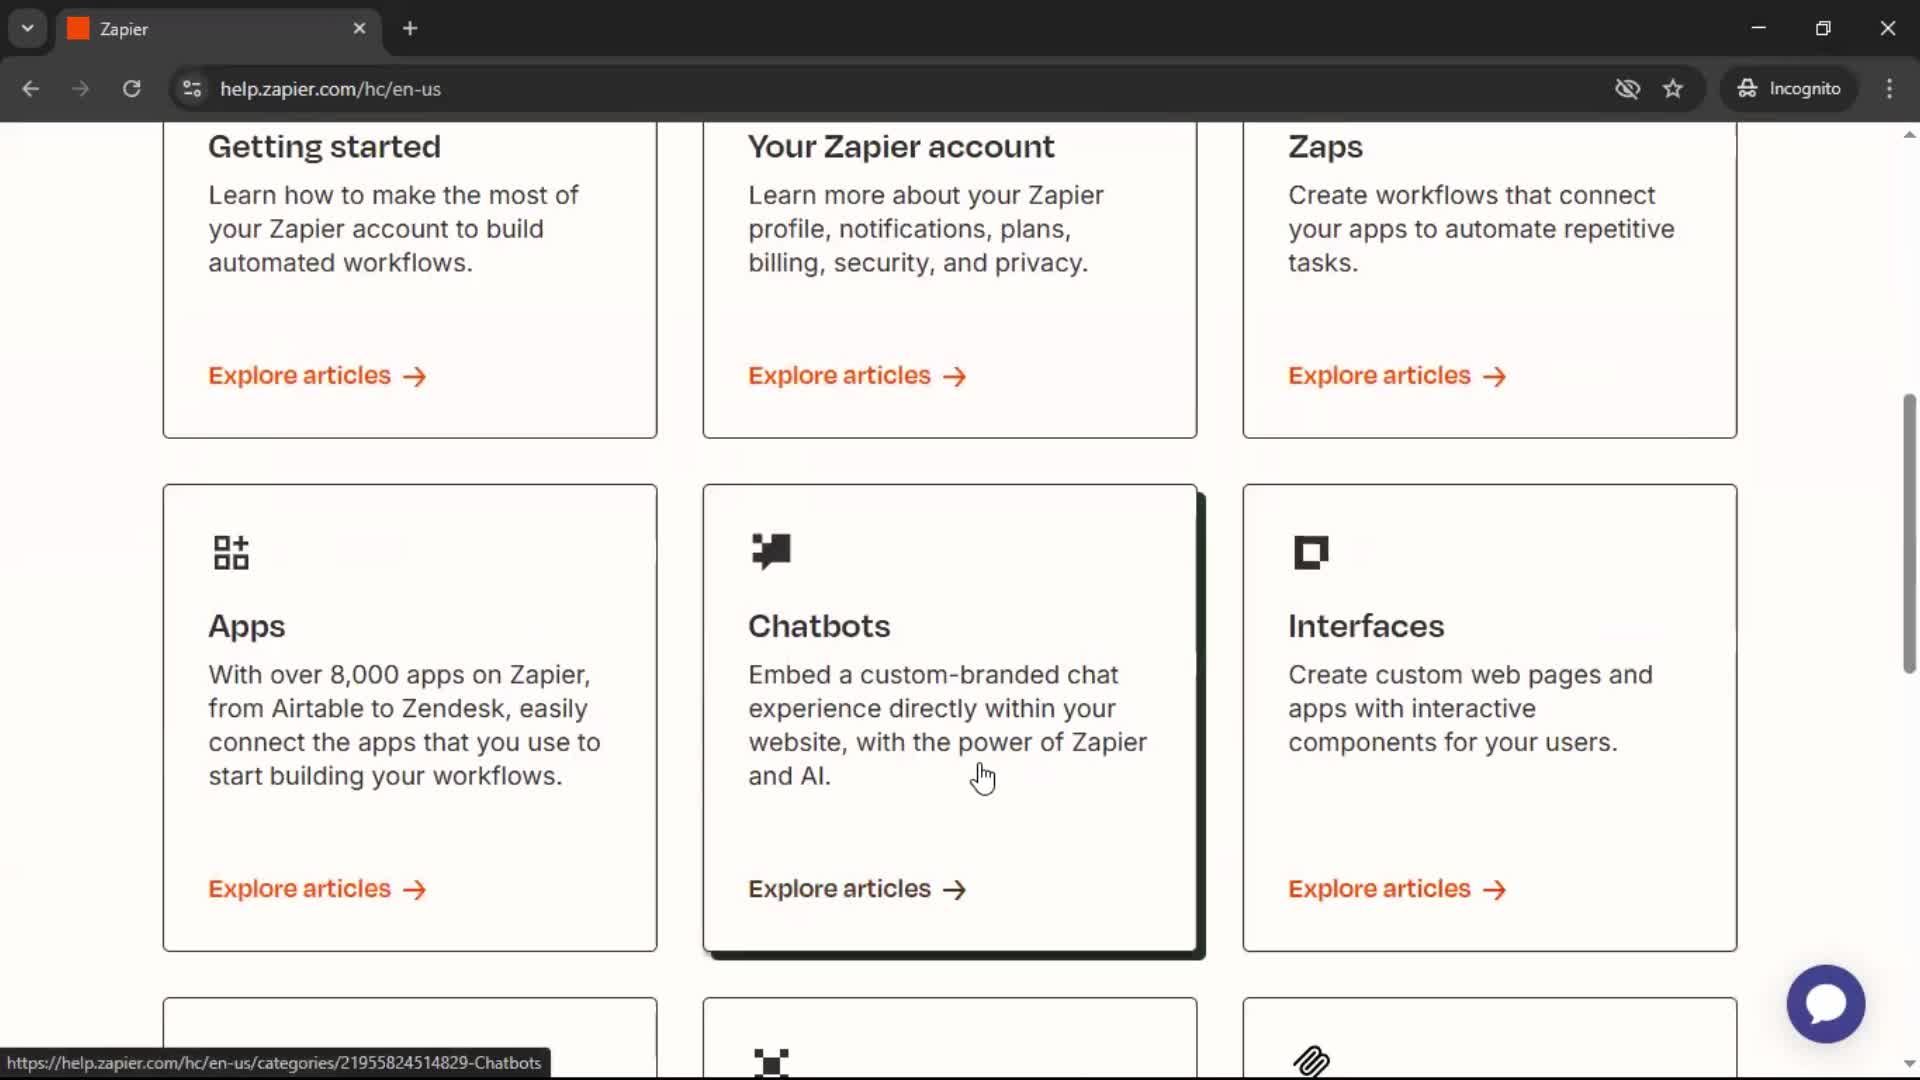Click the scrollbar up arrow

[1909, 134]
